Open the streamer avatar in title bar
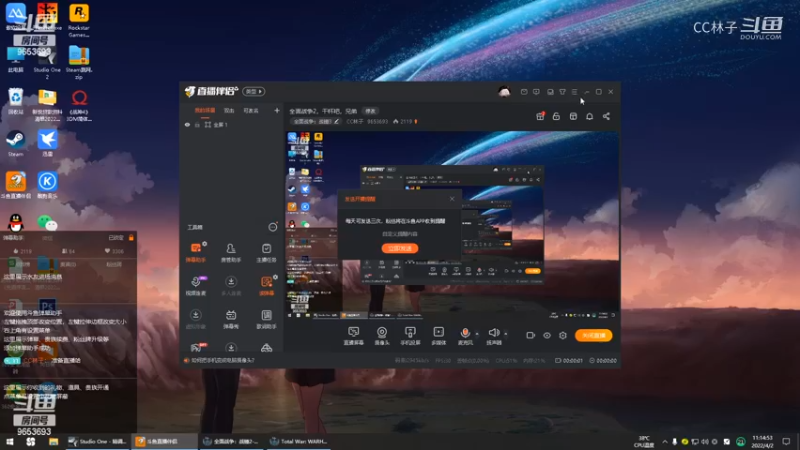 [504, 92]
